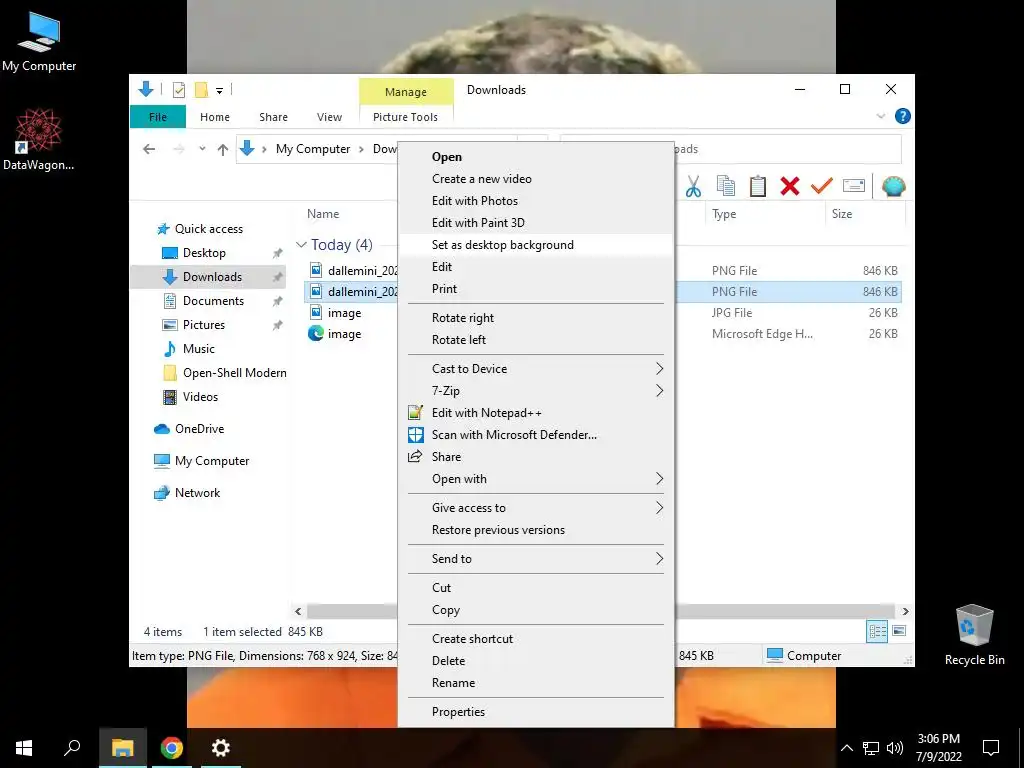Click the File Explorer taskbar icon

pos(122,748)
